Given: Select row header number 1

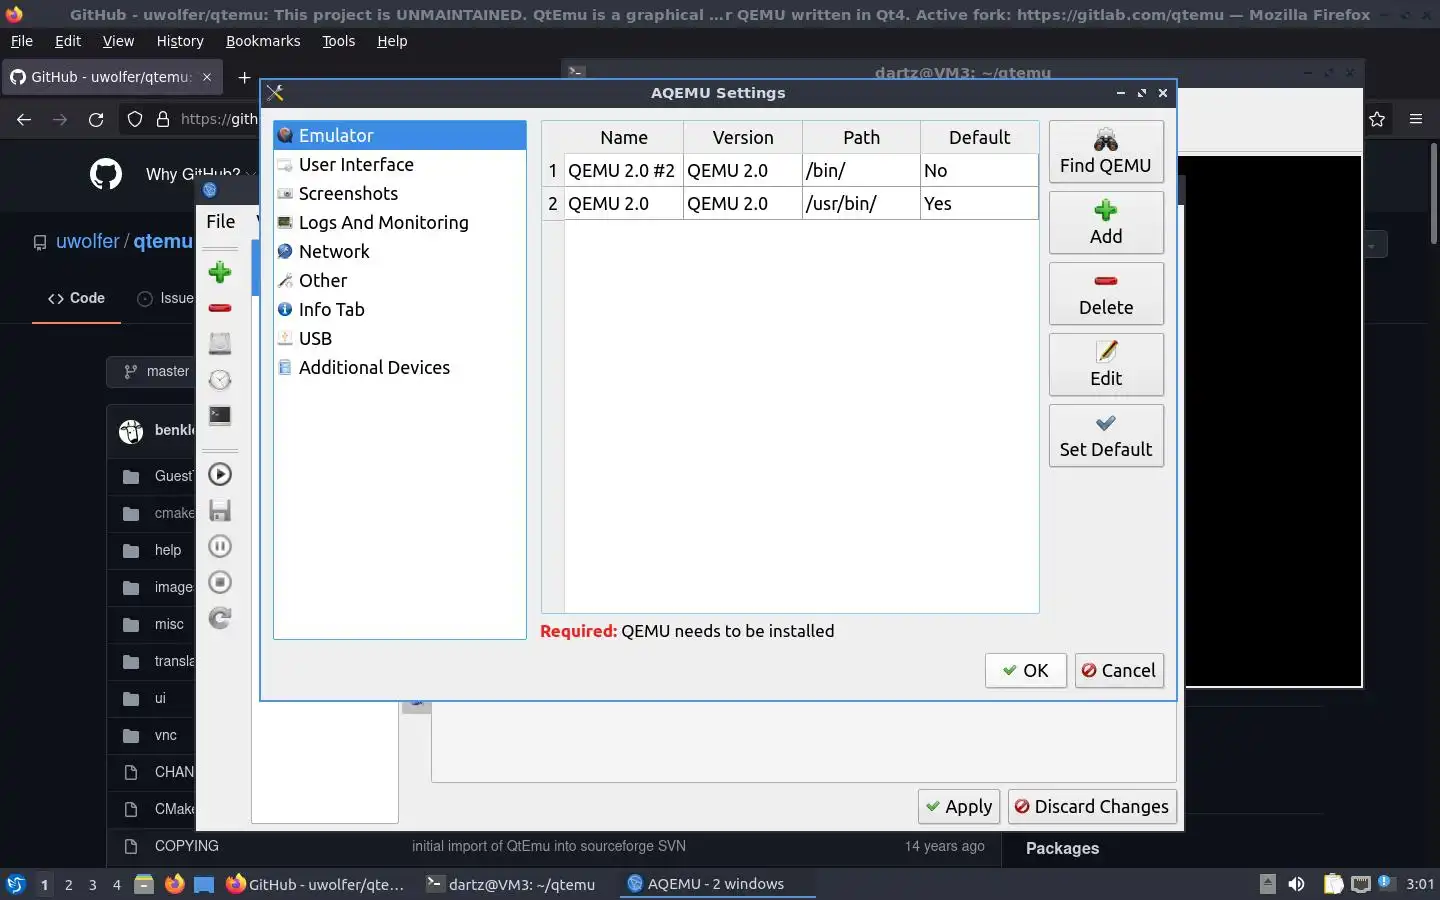Looking at the screenshot, I should 553,171.
